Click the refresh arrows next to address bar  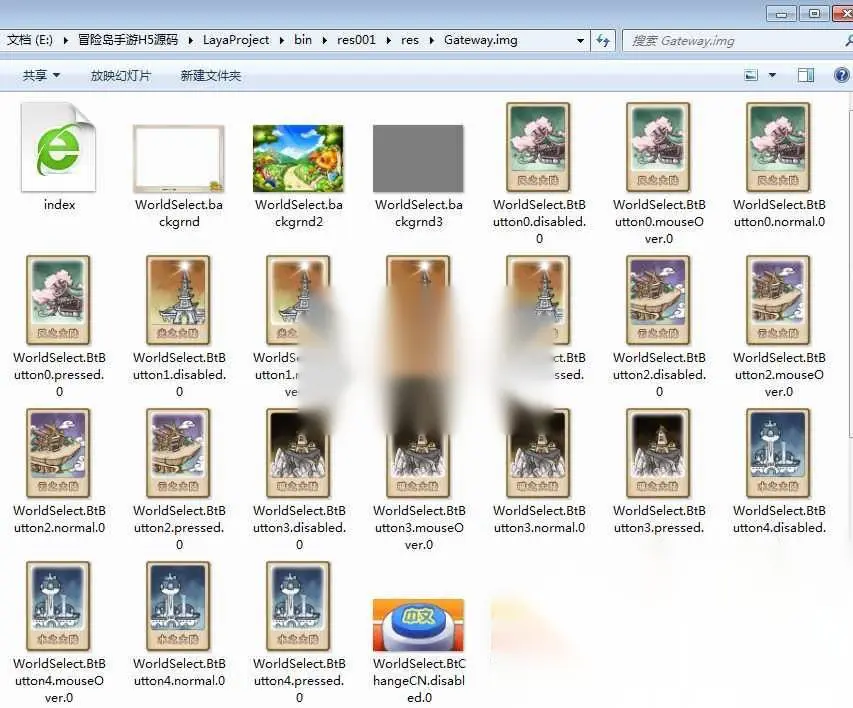[x=603, y=40]
